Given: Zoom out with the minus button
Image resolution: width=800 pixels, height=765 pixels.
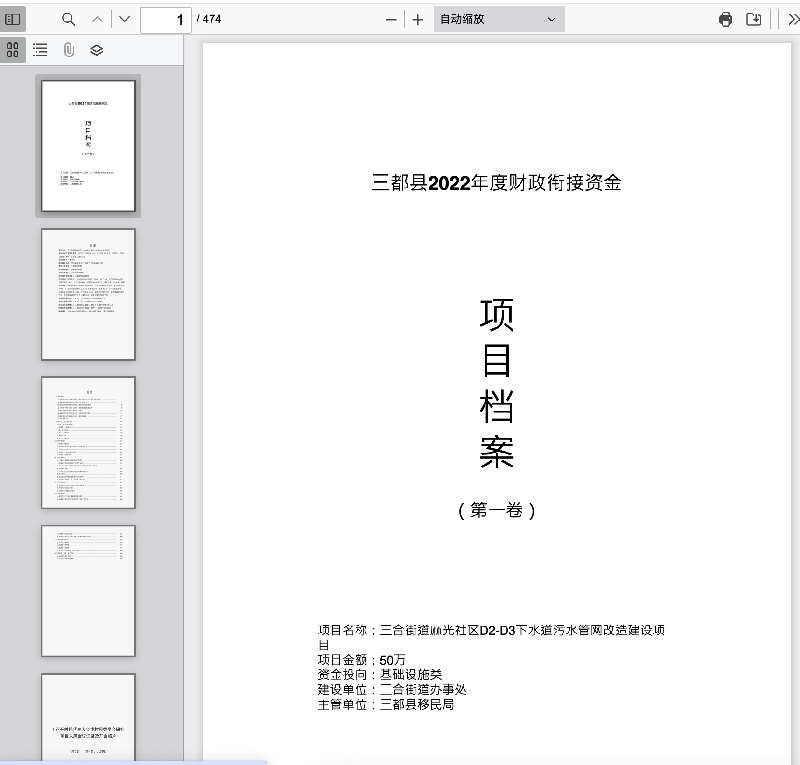Looking at the screenshot, I should (x=391, y=20).
